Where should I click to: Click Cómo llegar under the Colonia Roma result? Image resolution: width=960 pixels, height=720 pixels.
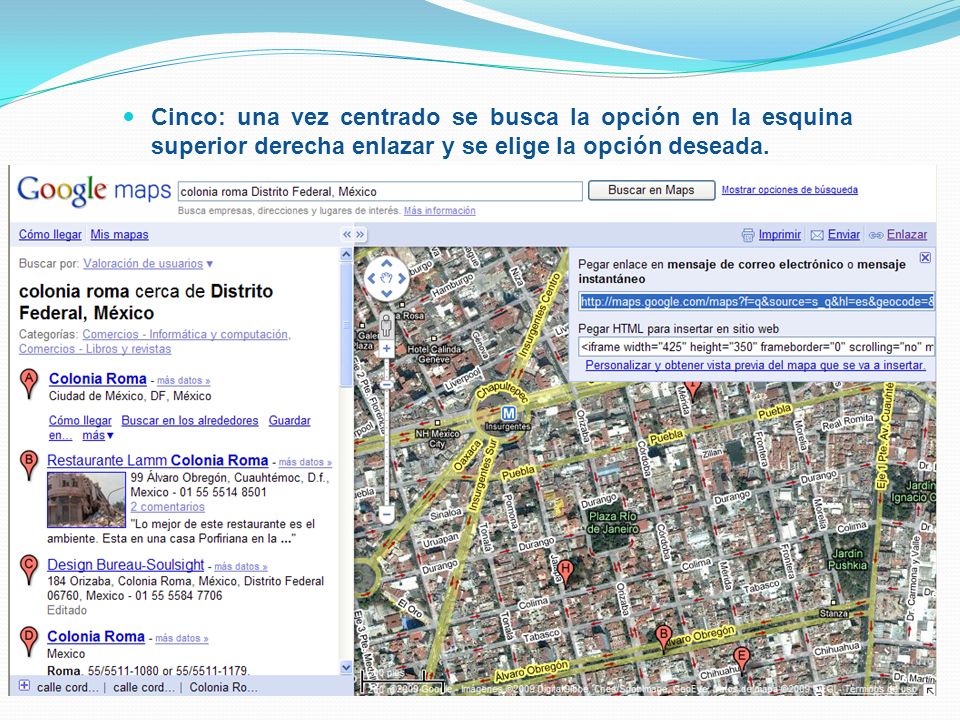(x=80, y=421)
